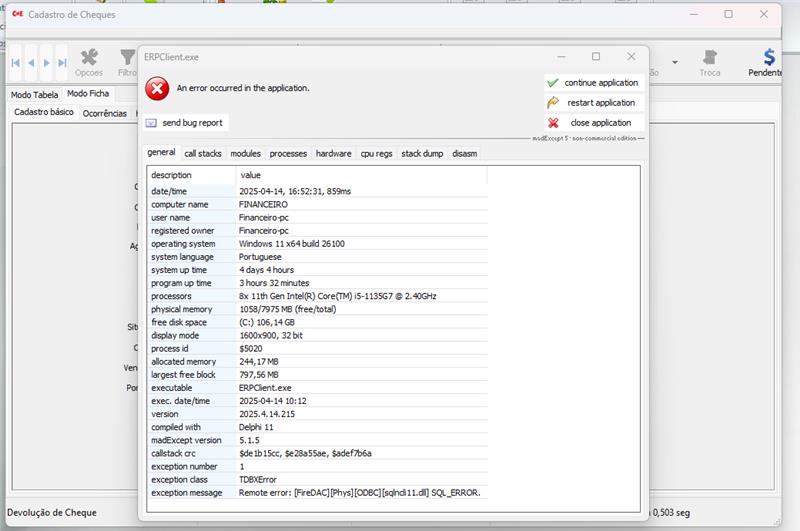The image size is (800, 531).
Task: View the disasm tab
Action: click(464, 153)
